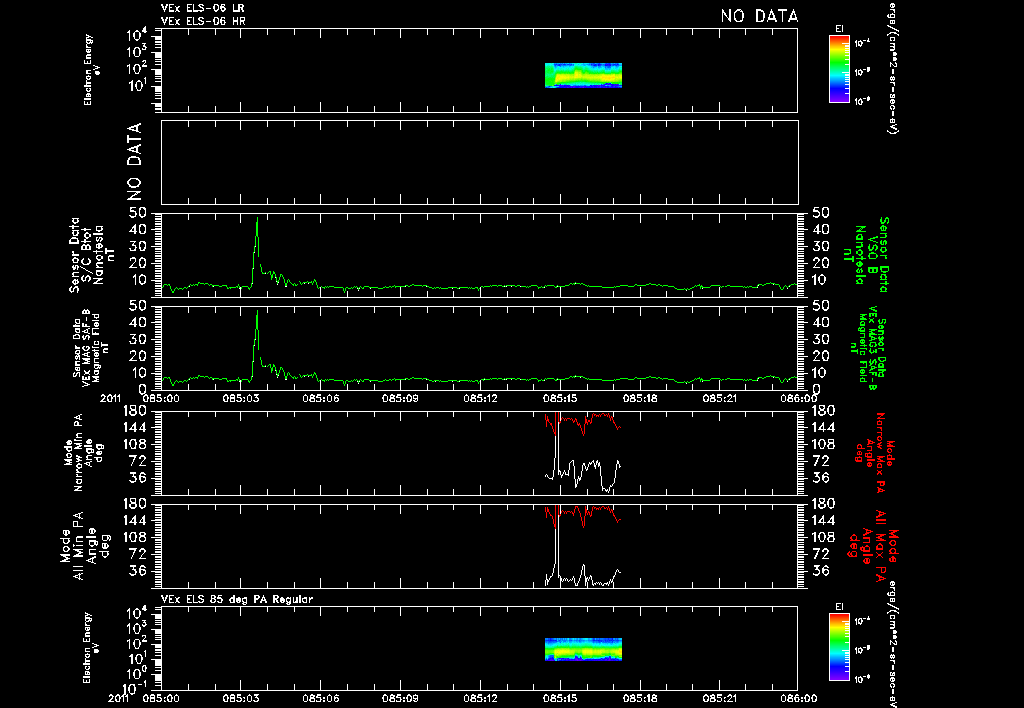Viewport: 1024px width, 708px height.
Task: Click the "EI" label above the top color bar
Action: [839, 29]
